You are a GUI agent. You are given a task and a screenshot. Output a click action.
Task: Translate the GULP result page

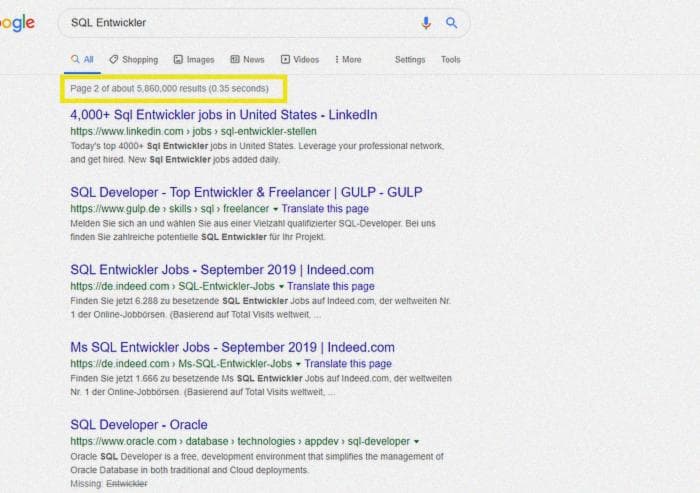click(325, 209)
